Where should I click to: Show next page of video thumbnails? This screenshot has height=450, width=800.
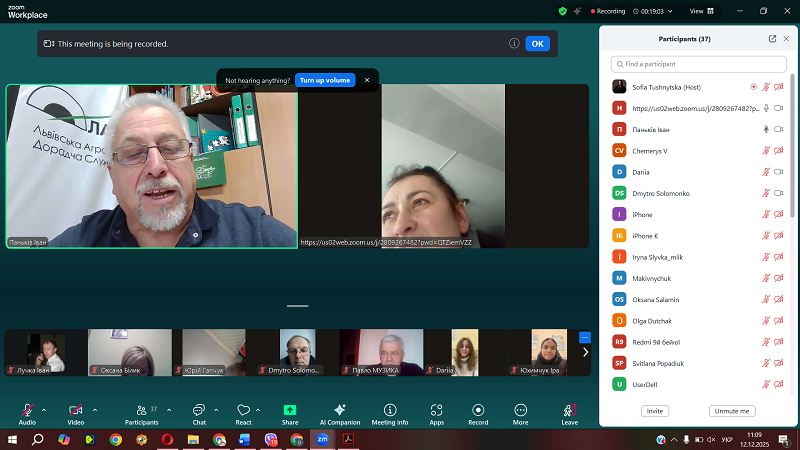point(585,352)
